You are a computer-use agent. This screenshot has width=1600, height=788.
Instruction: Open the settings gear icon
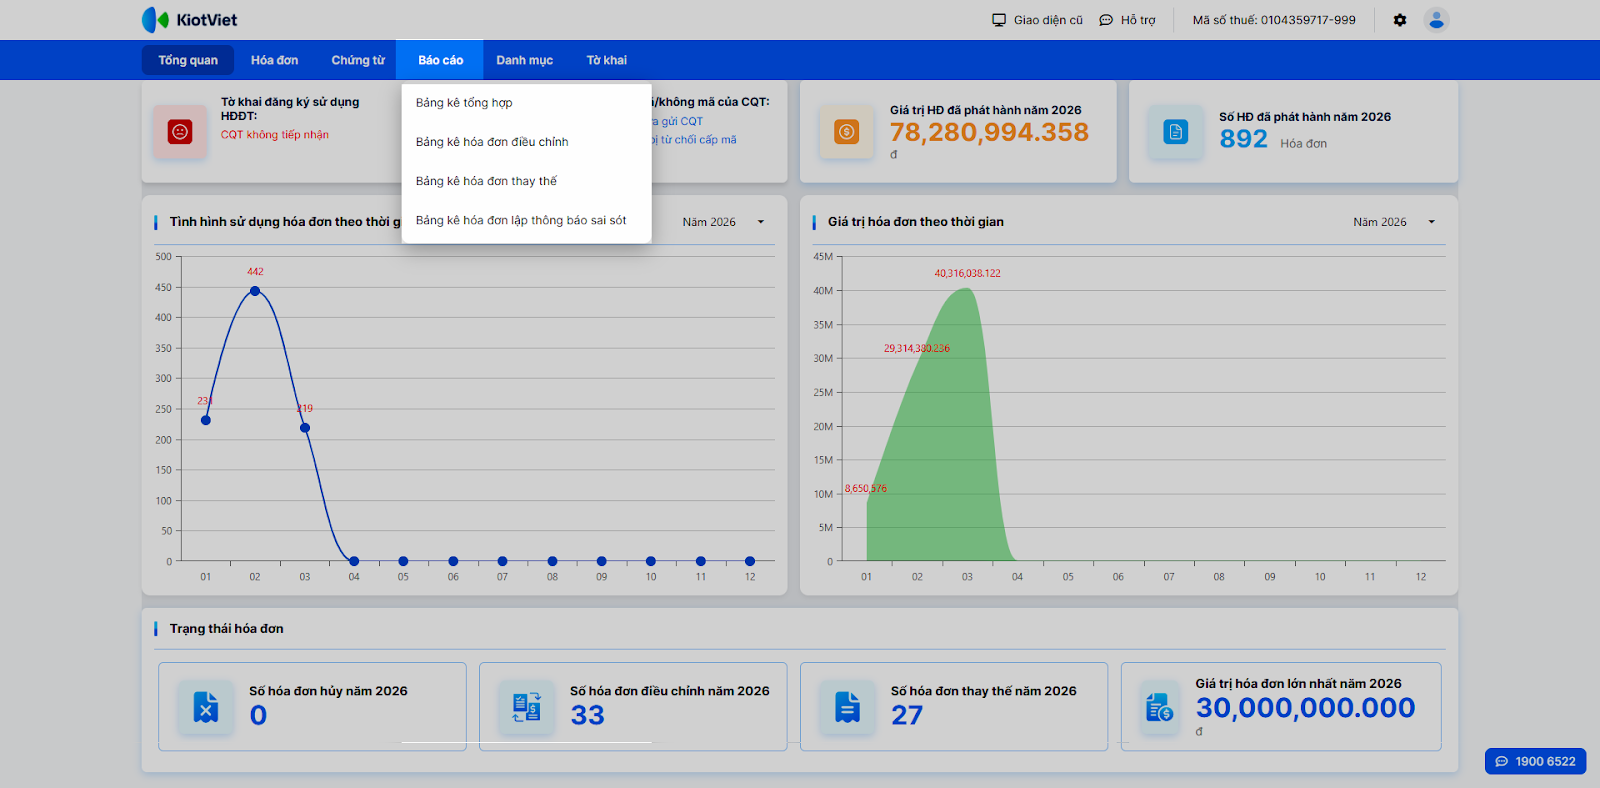[1400, 20]
